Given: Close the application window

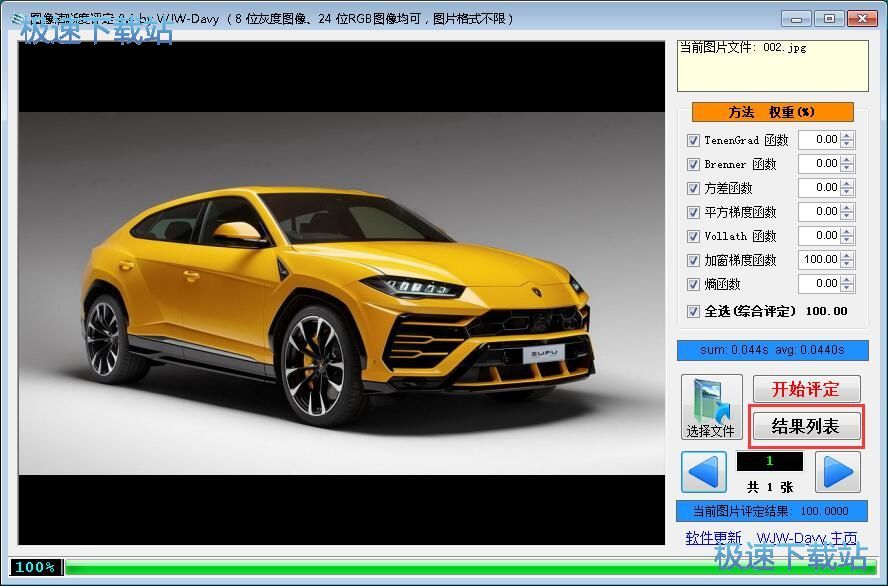Looking at the screenshot, I should pos(863,19).
